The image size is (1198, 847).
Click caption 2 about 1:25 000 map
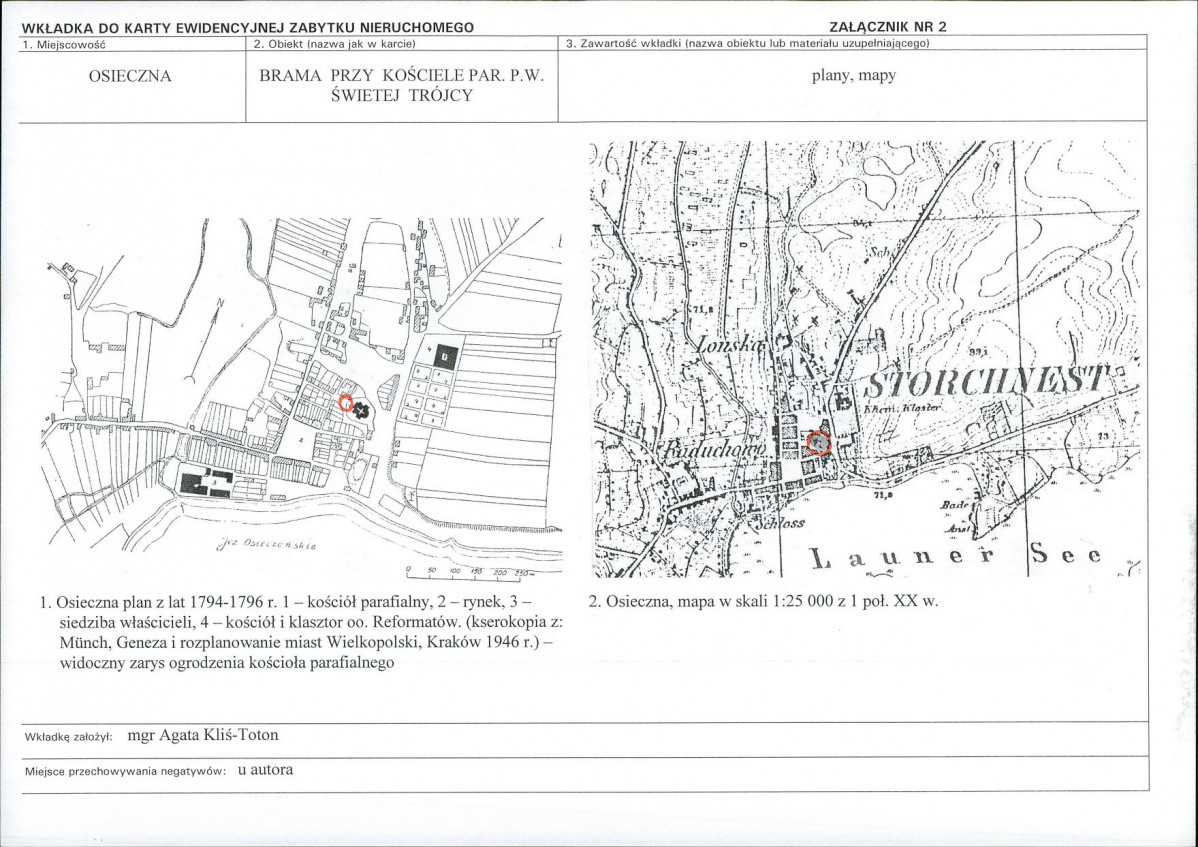(x=763, y=601)
